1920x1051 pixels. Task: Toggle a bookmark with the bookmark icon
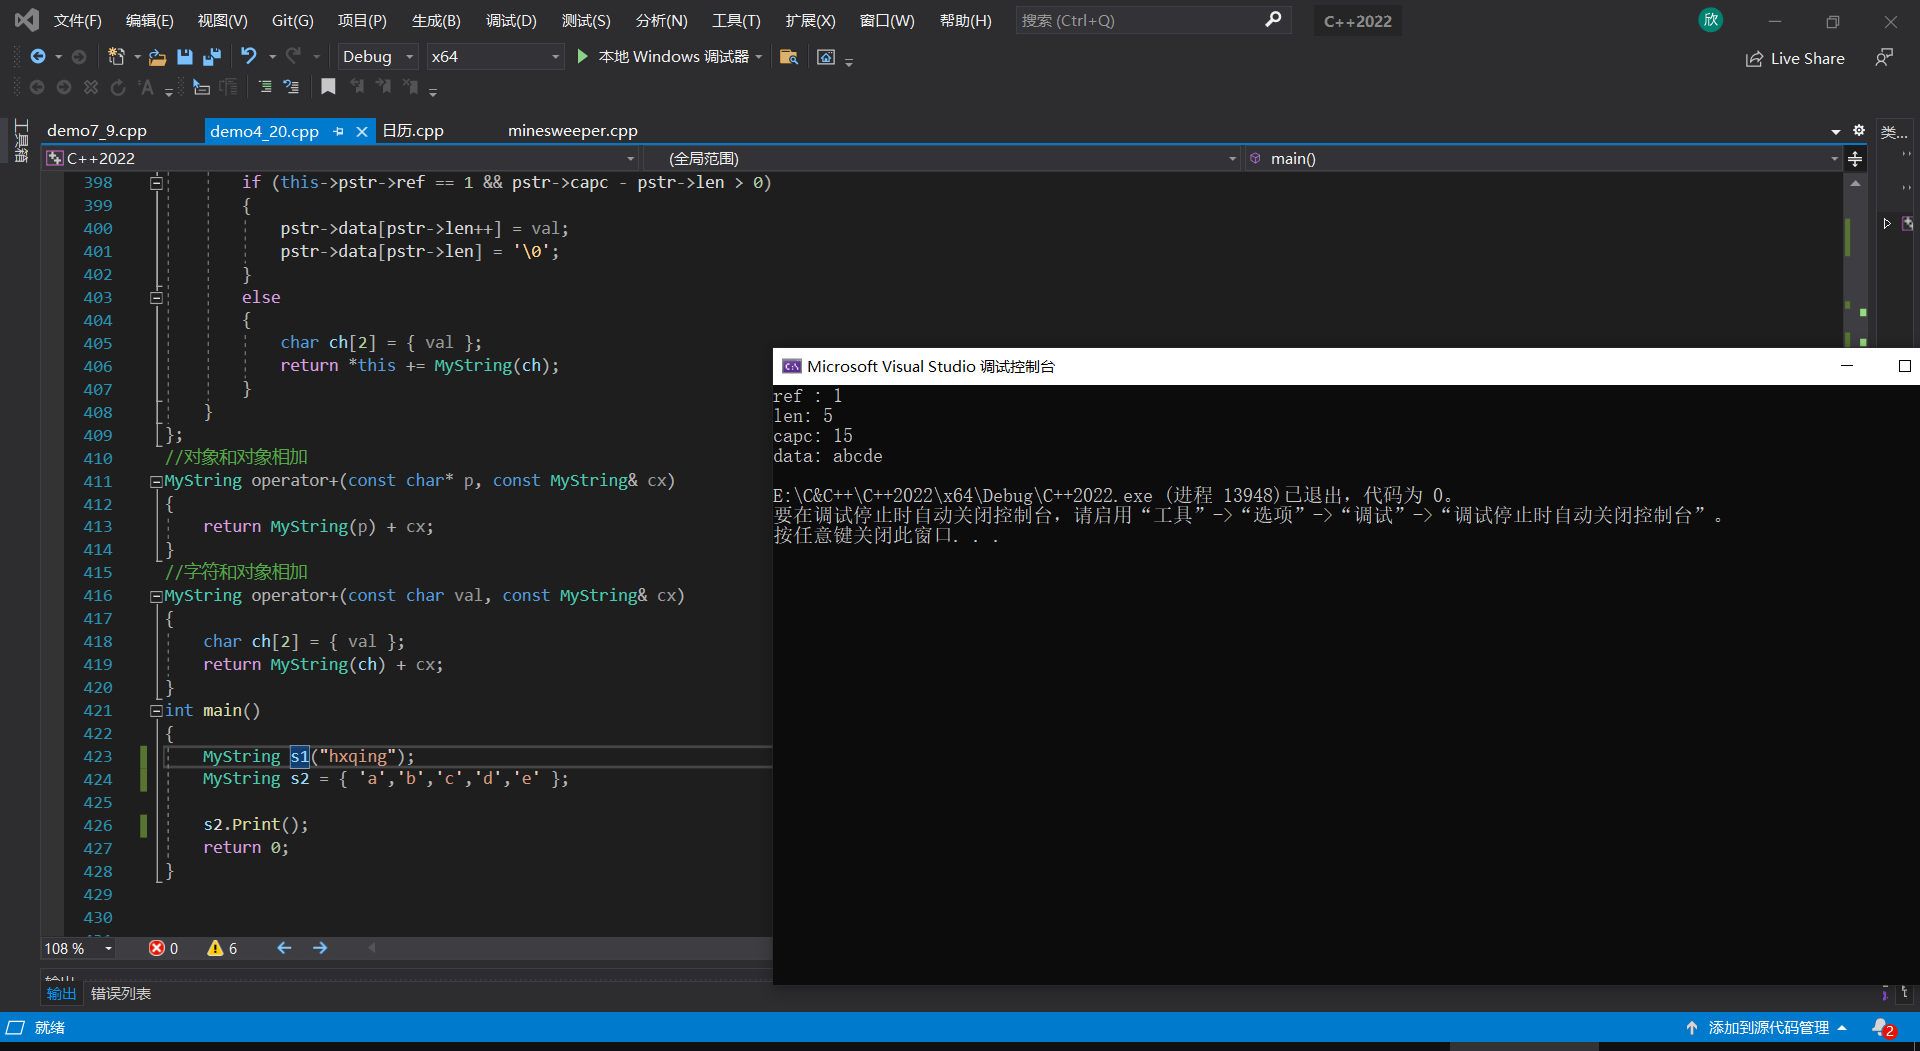click(328, 87)
